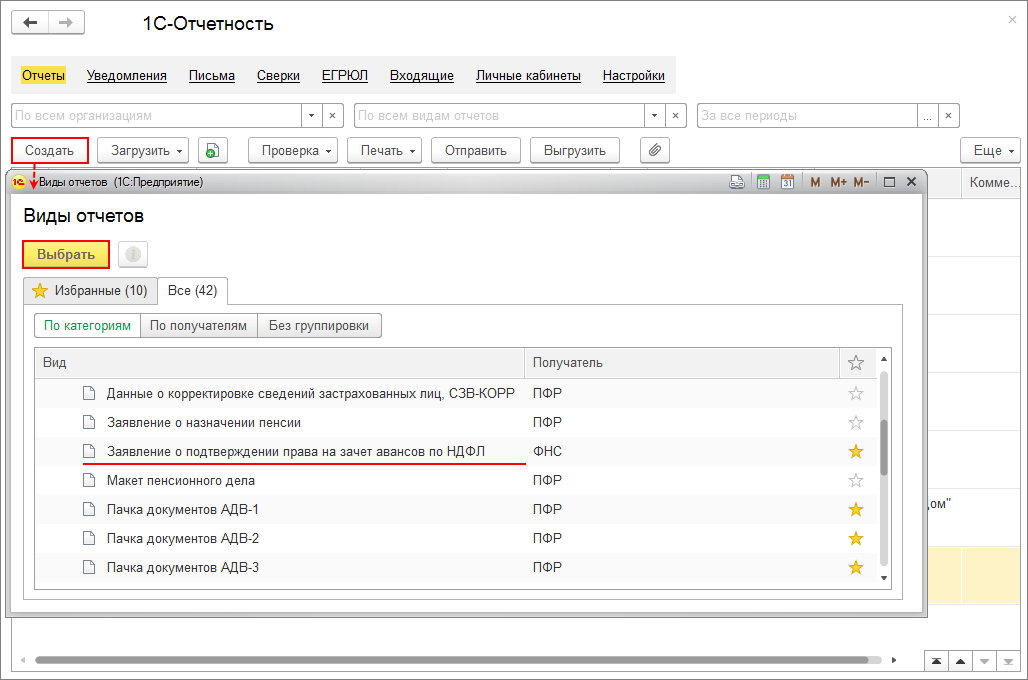Click the Отправить button
The width and height of the screenshot is (1028, 680).
coord(475,151)
